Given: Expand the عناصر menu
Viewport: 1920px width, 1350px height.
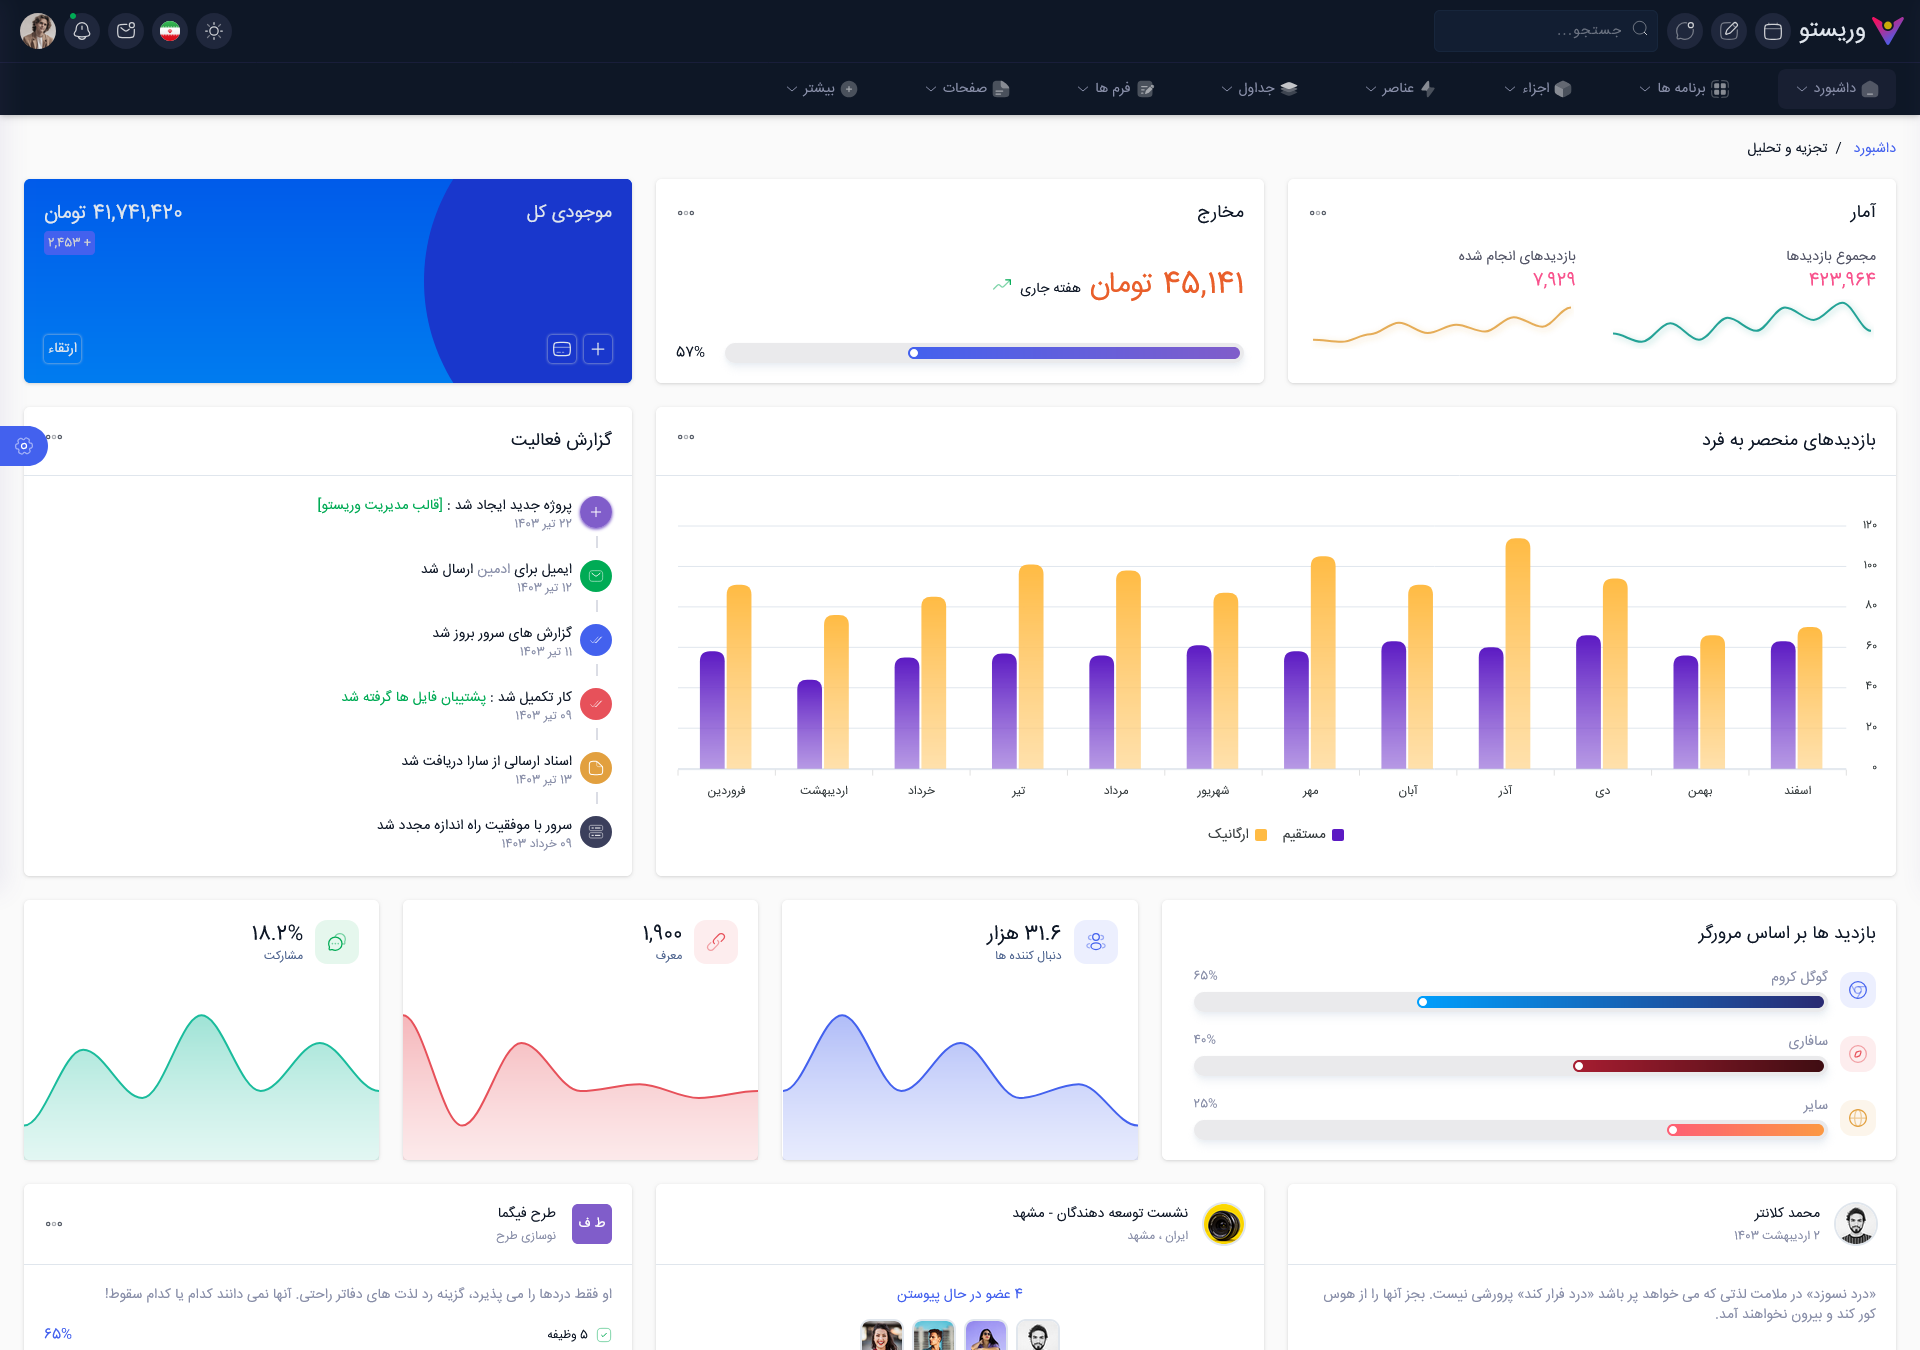Looking at the screenshot, I should click(x=1400, y=88).
